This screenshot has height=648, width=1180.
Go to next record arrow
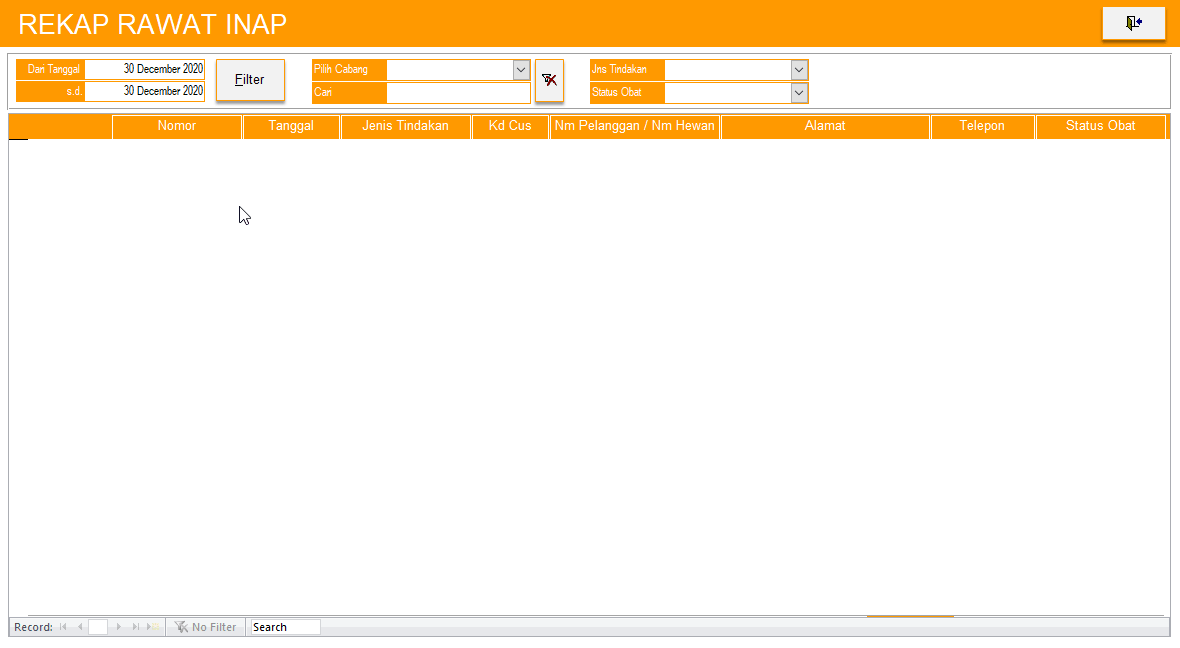click(119, 627)
